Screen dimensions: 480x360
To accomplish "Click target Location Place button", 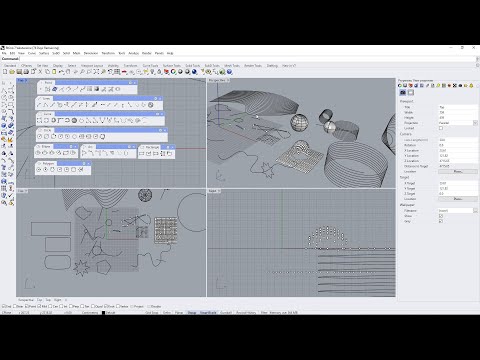I will coord(458,199).
